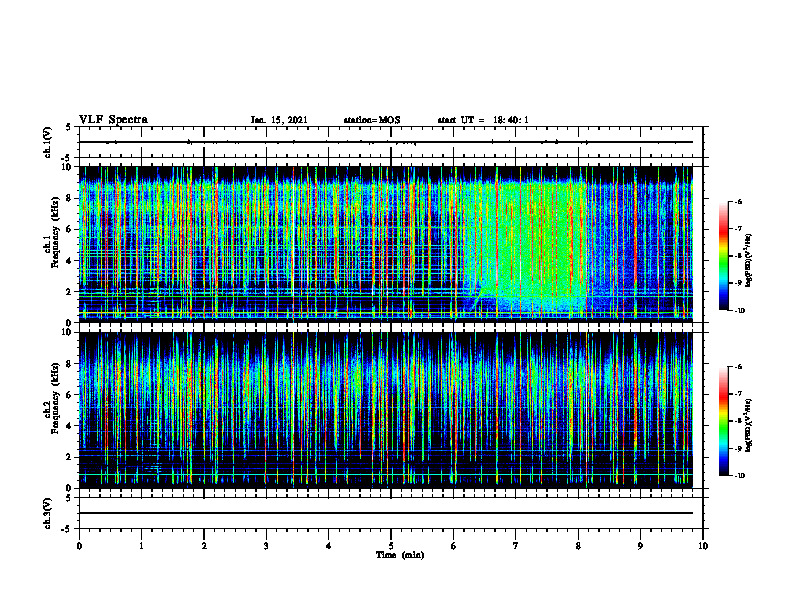Click the ch.1 color bar 'log(PSD)' label

click(x=749, y=261)
